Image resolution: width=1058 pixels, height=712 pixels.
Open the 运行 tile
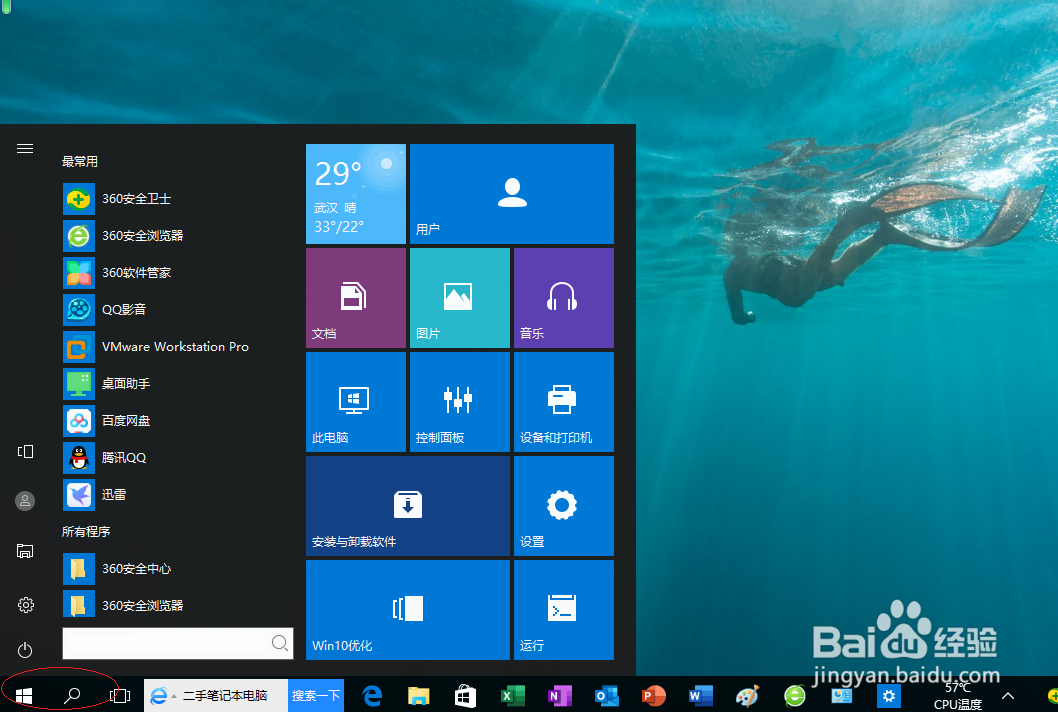(x=563, y=610)
